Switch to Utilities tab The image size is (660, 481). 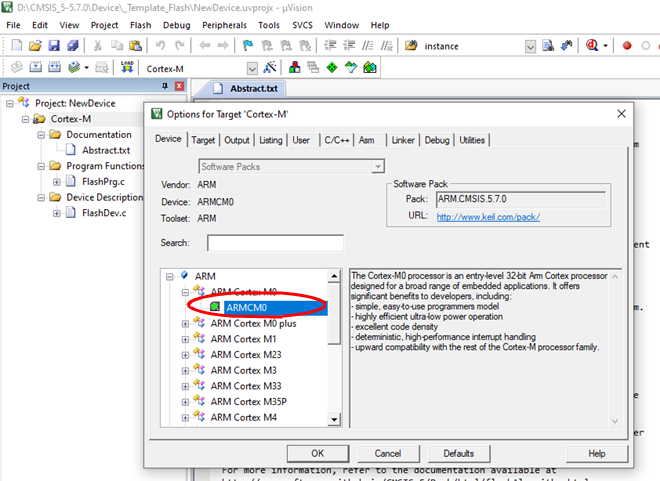[472, 140]
